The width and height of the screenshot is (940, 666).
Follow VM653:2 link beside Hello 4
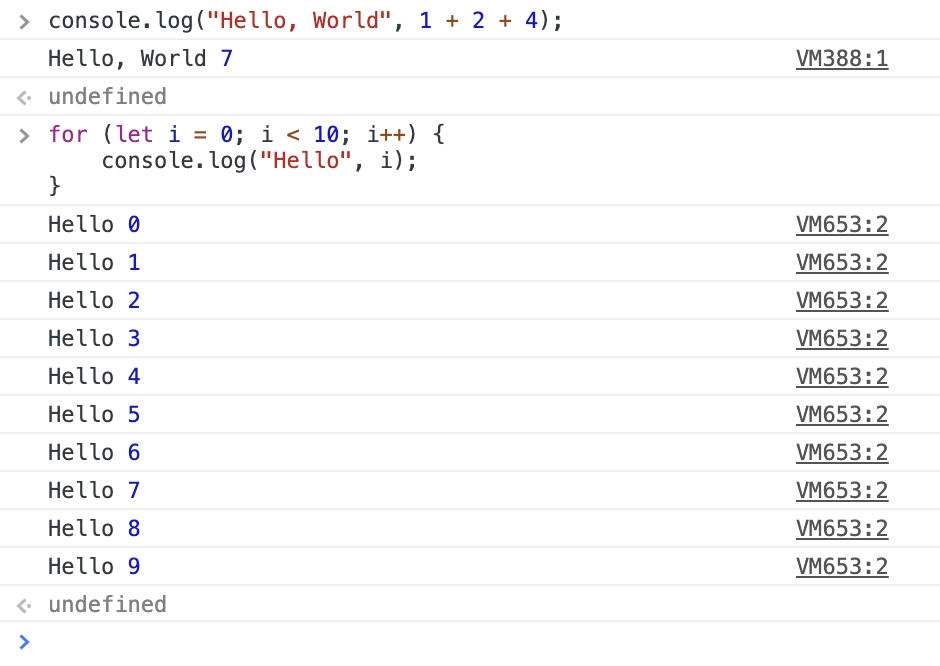coord(841,377)
